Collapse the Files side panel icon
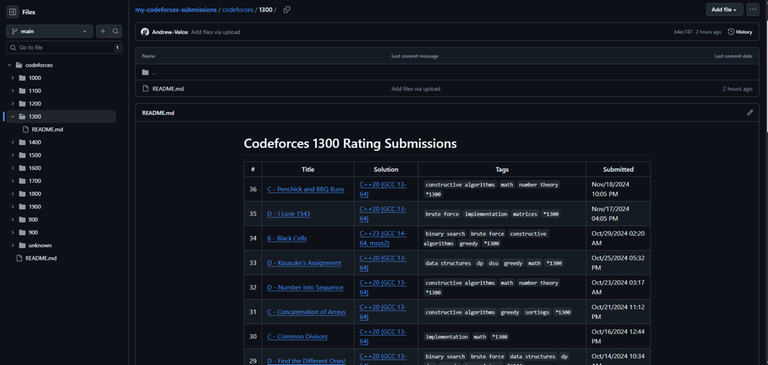Screen dimensions: 768x365 coord(13,12)
